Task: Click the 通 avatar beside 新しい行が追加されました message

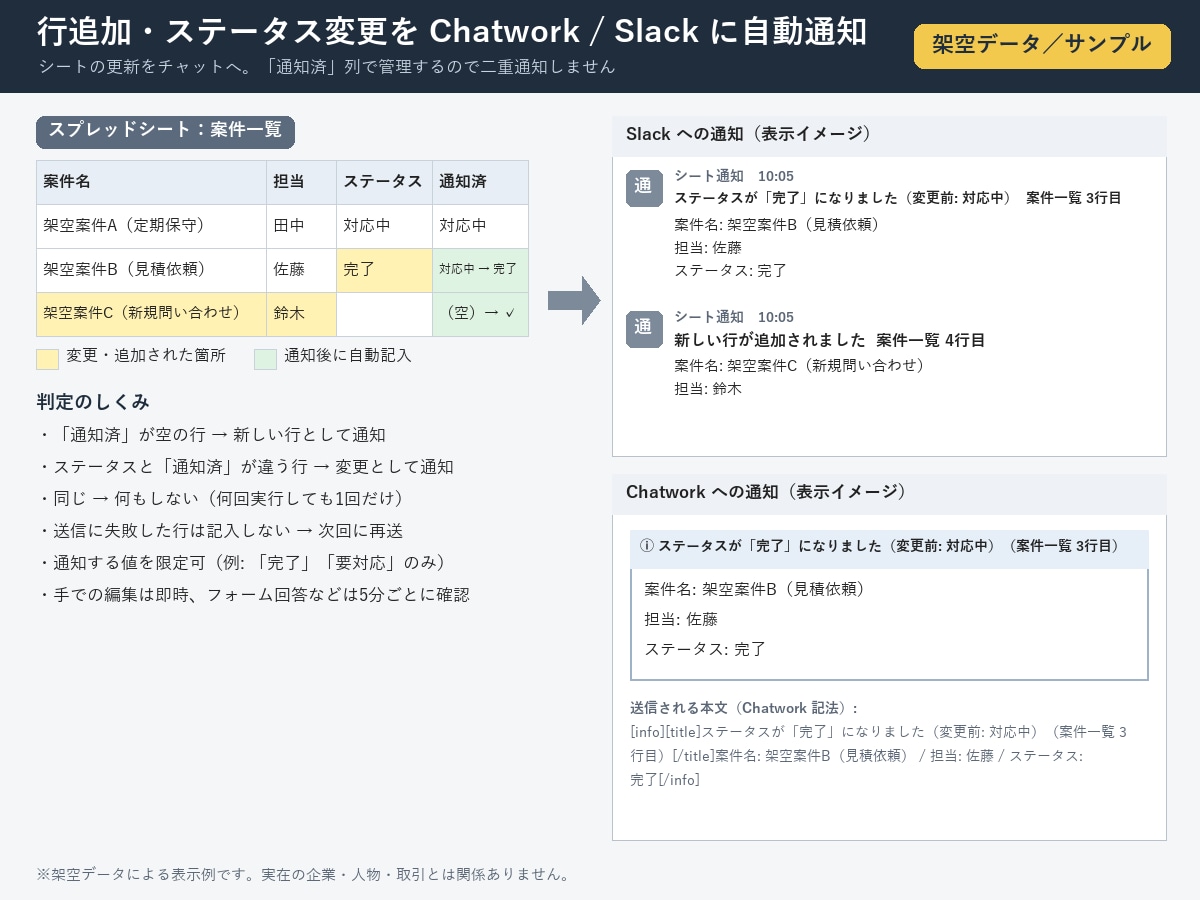Action: [x=643, y=329]
